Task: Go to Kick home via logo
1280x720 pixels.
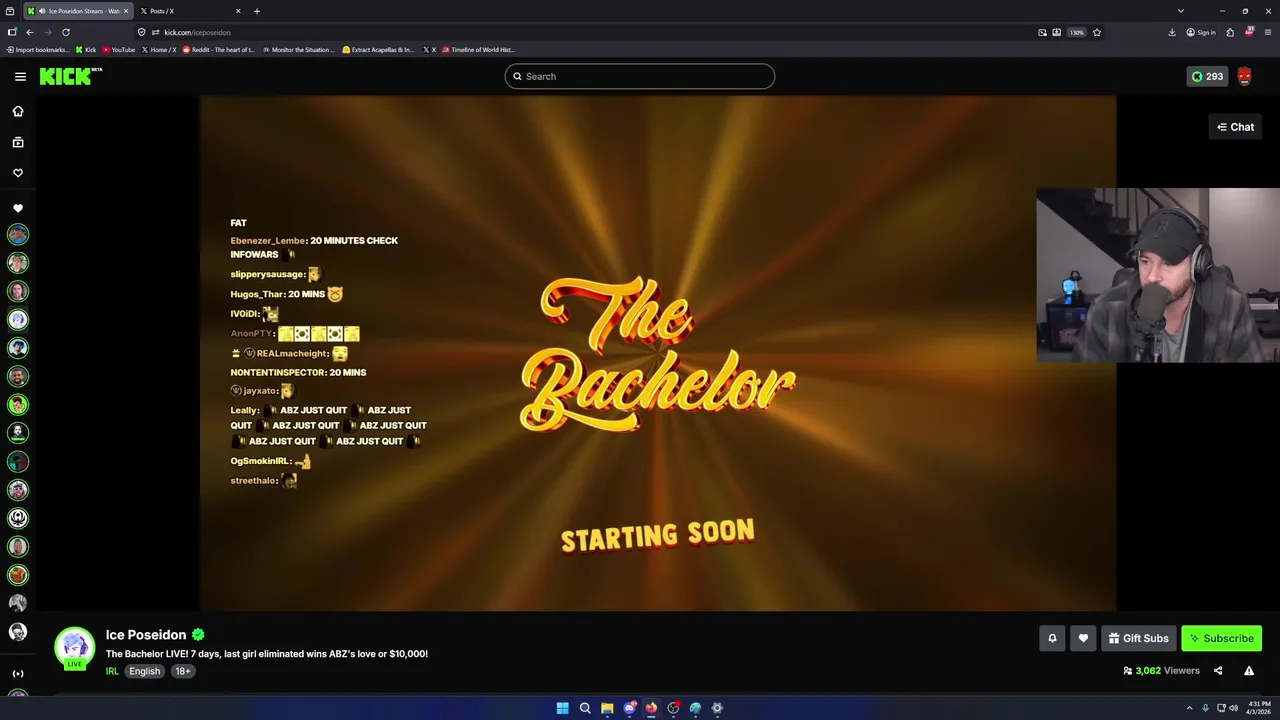Action: (71, 76)
